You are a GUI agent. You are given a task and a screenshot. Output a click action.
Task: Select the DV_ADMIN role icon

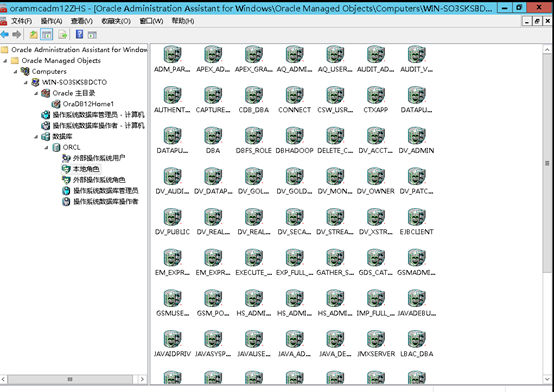point(417,136)
